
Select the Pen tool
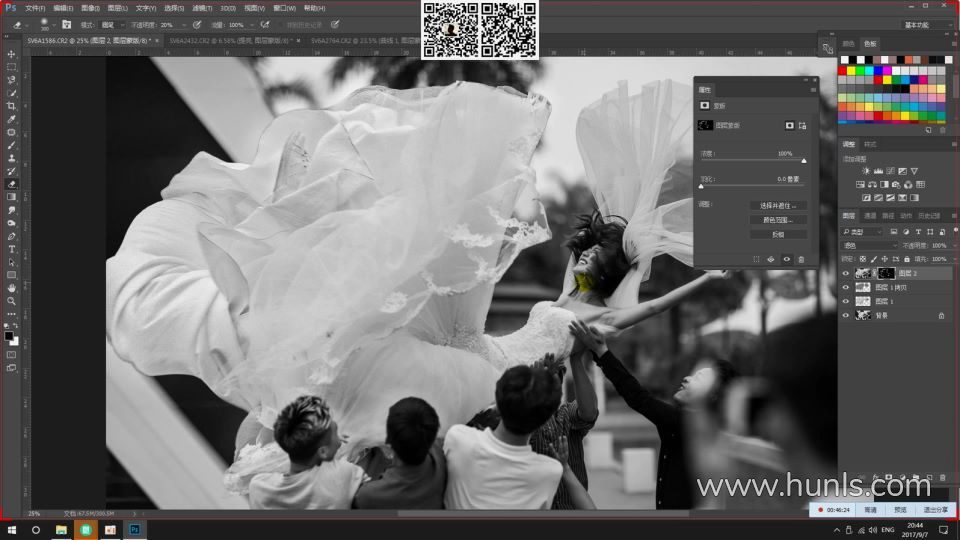click(x=12, y=236)
